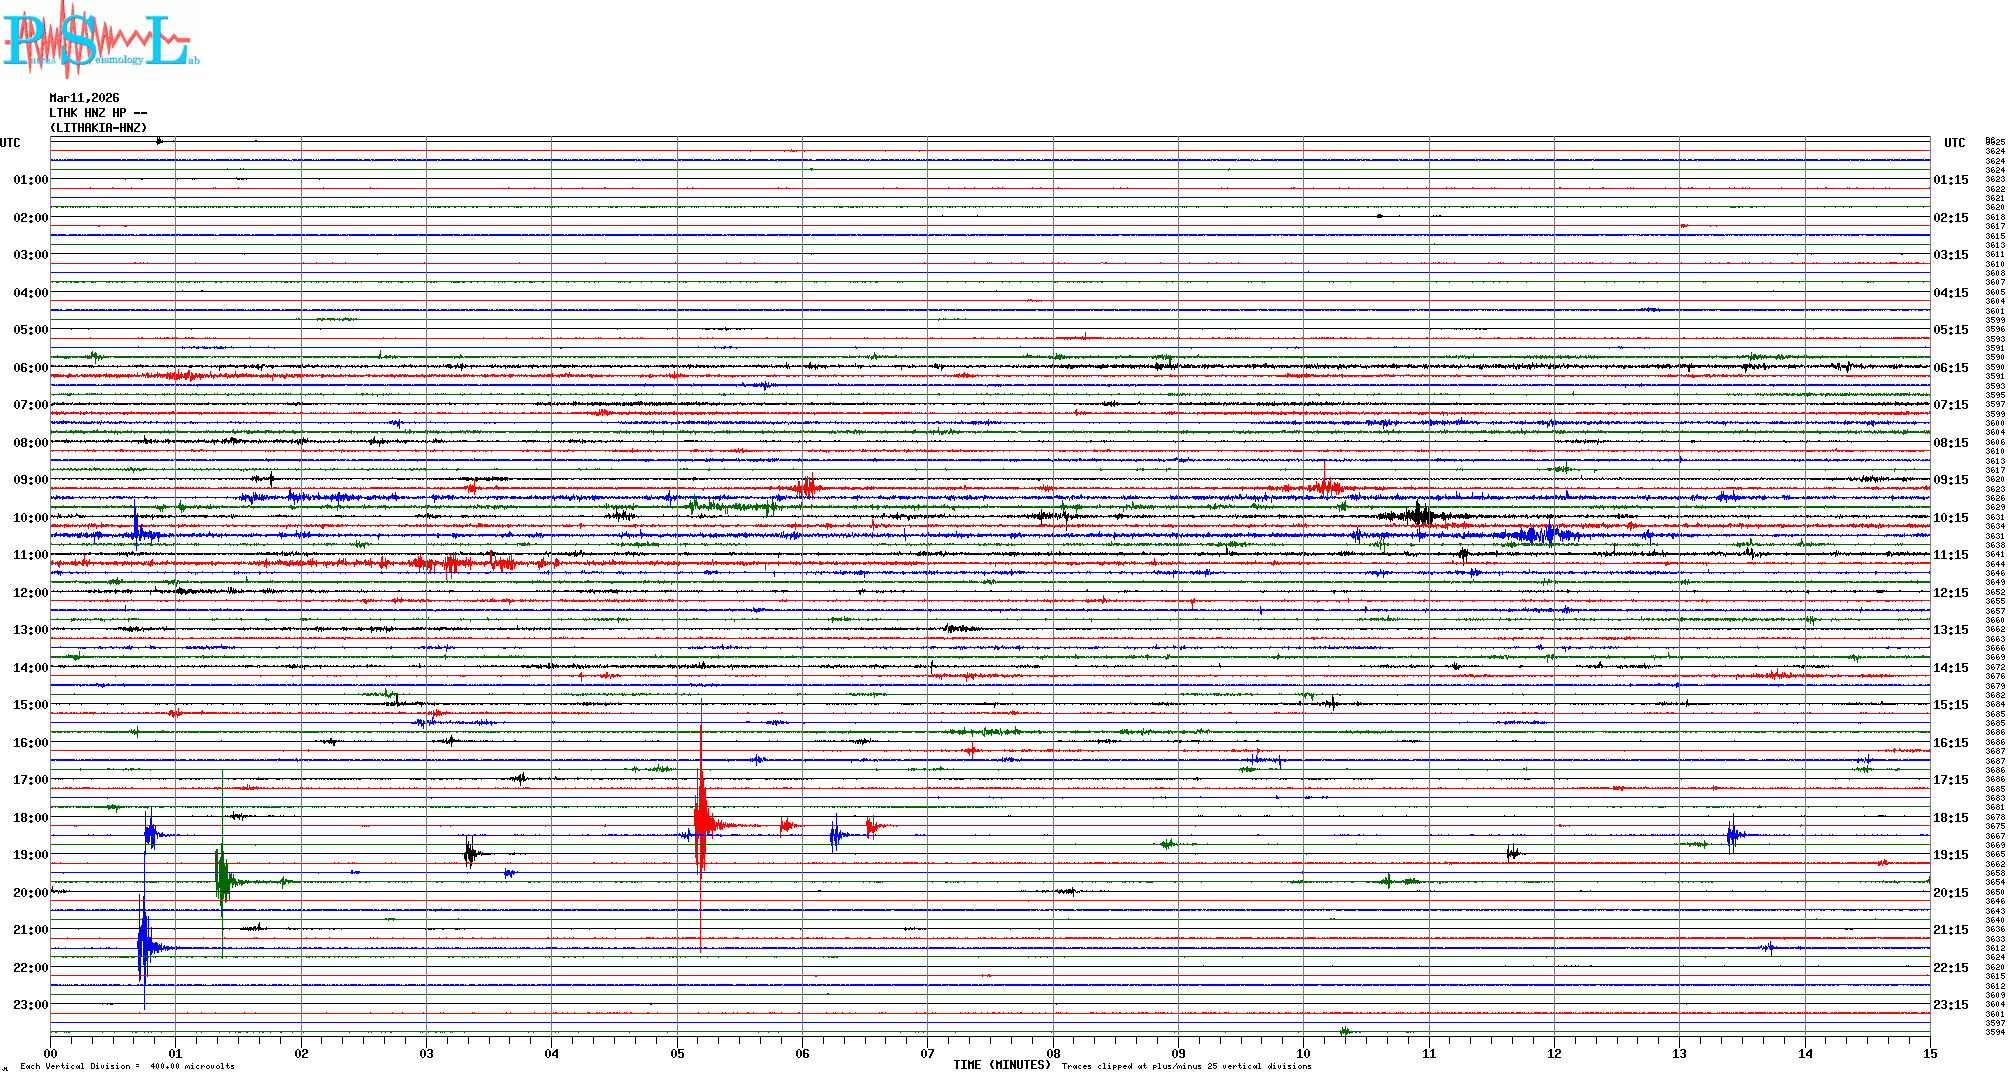Click the black event burst near minute 11 on the 10:00 trace
The image size is (2010, 1080).
1419,516
